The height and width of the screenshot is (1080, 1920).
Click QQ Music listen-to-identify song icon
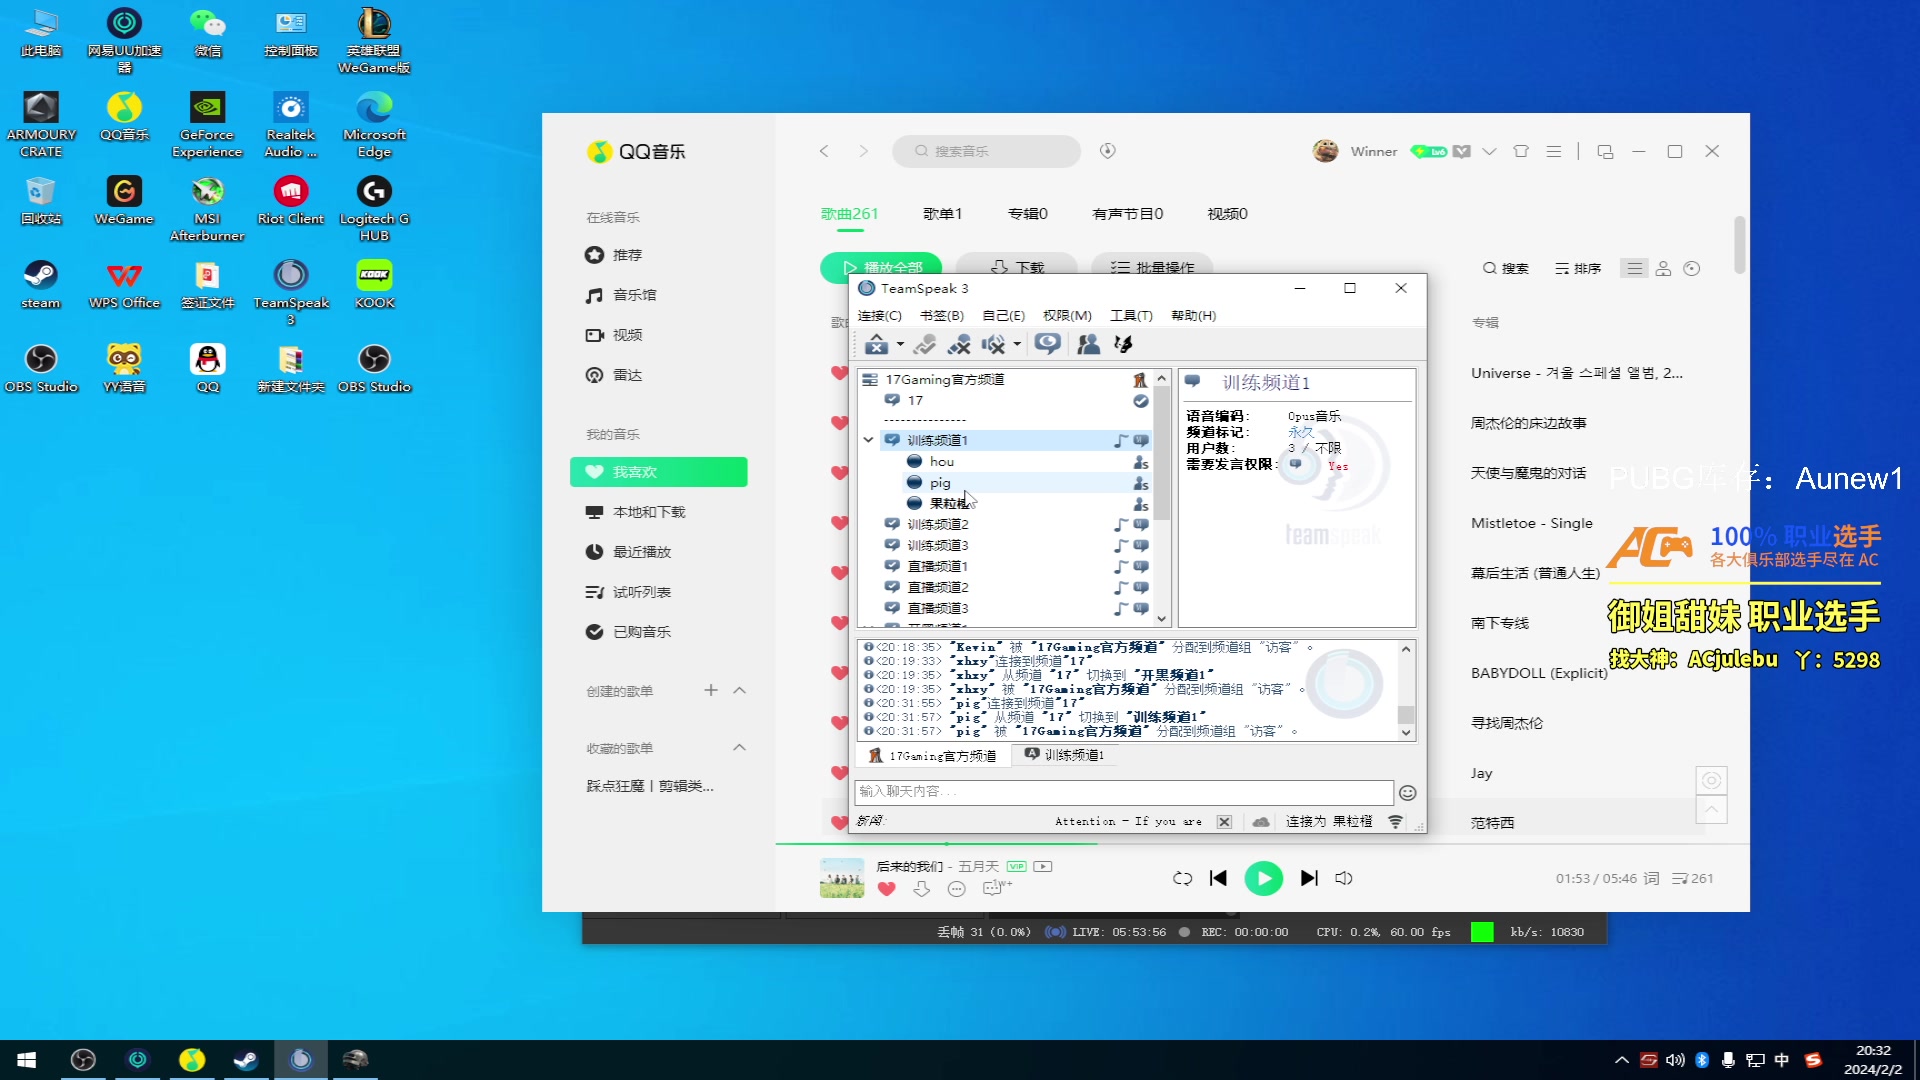pos(1107,151)
